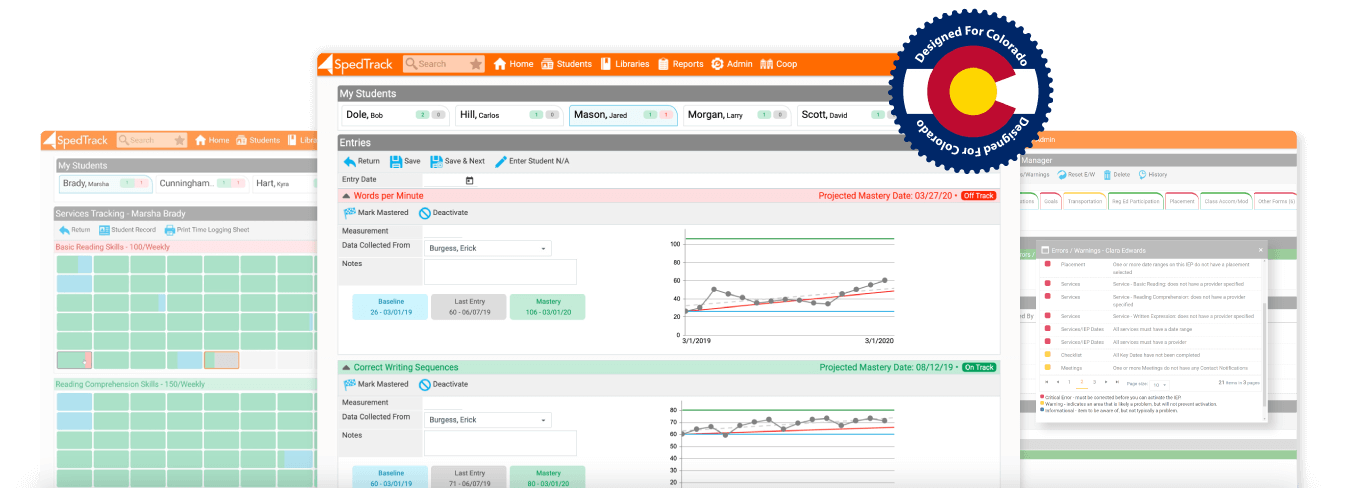
Task: Switch to Class Accom/Mod tab
Action: [1226, 201]
